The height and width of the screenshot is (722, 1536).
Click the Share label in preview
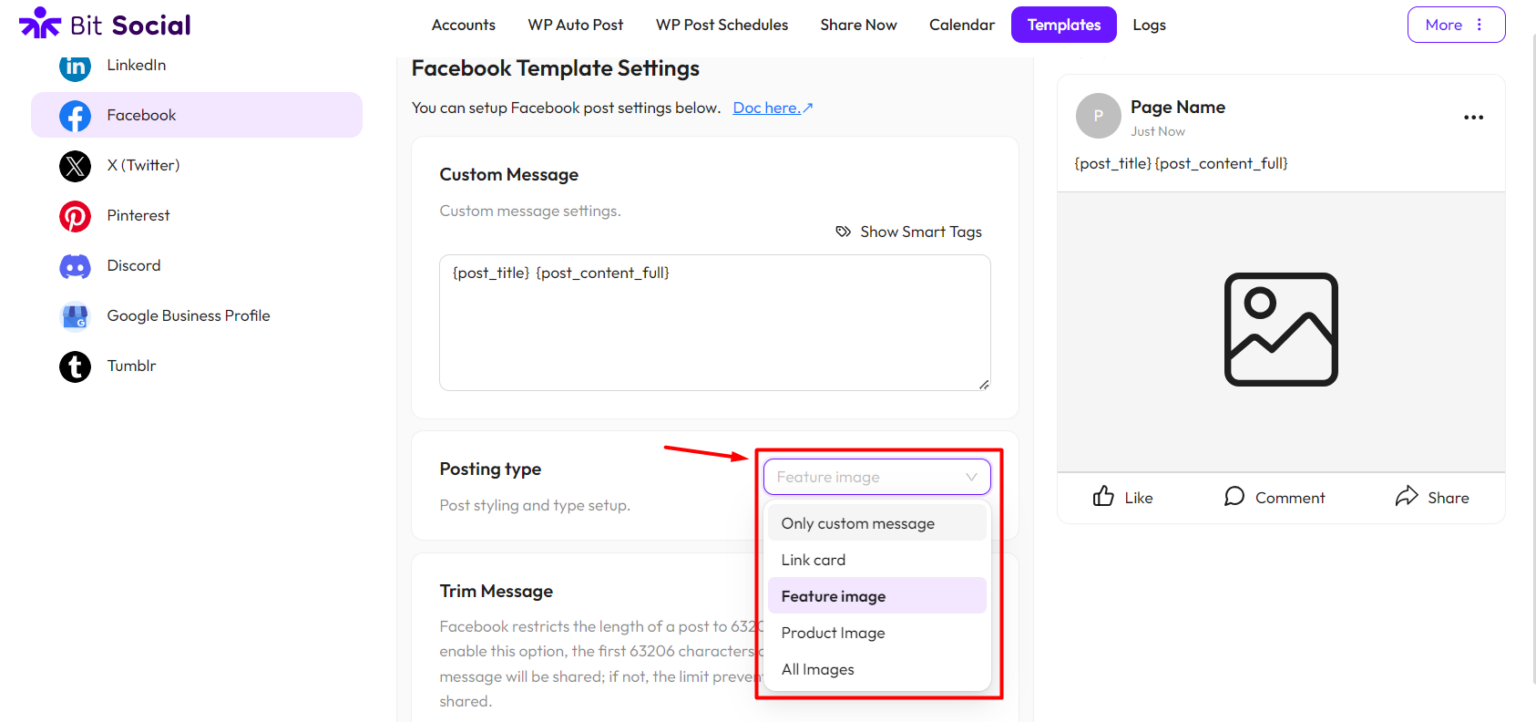tap(1448, 498)
